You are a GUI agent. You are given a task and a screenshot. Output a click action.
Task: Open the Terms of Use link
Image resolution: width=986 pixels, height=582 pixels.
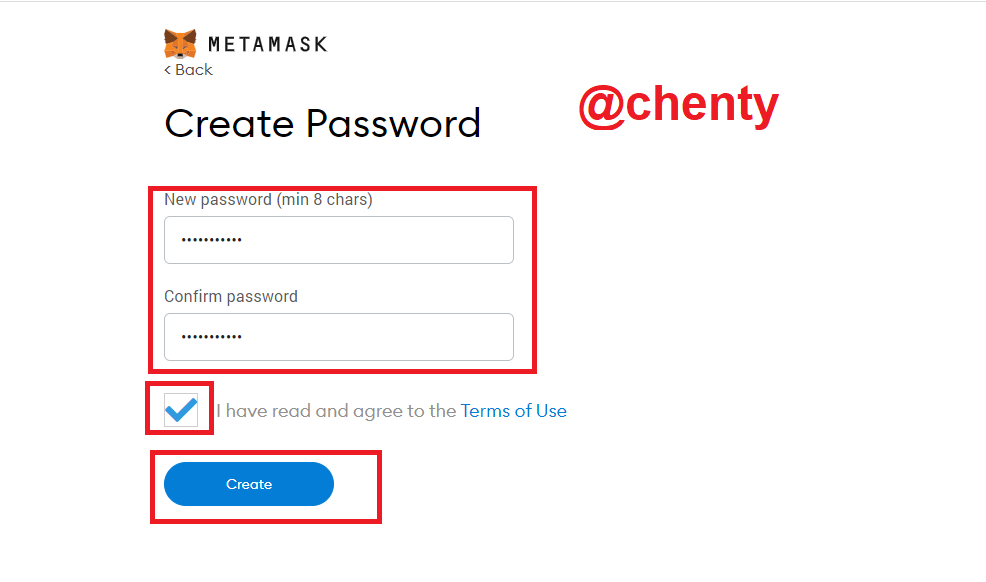pyautogui.click(x=513, y=411)
